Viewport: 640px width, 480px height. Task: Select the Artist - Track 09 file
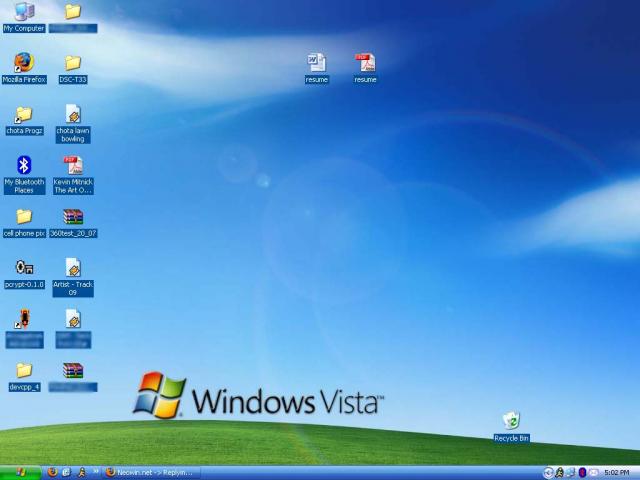(73, 277)
